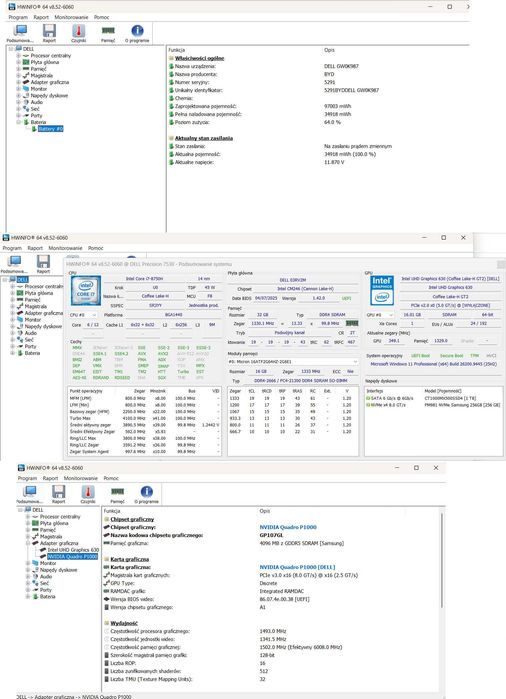The height and width of the screenshot is (699, 506).
Task: Click the '11.870 V' battery voltage value
Action: [334, 162]
